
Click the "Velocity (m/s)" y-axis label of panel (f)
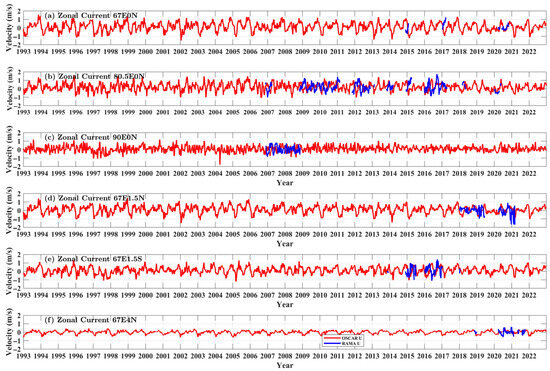pos(9,332)
